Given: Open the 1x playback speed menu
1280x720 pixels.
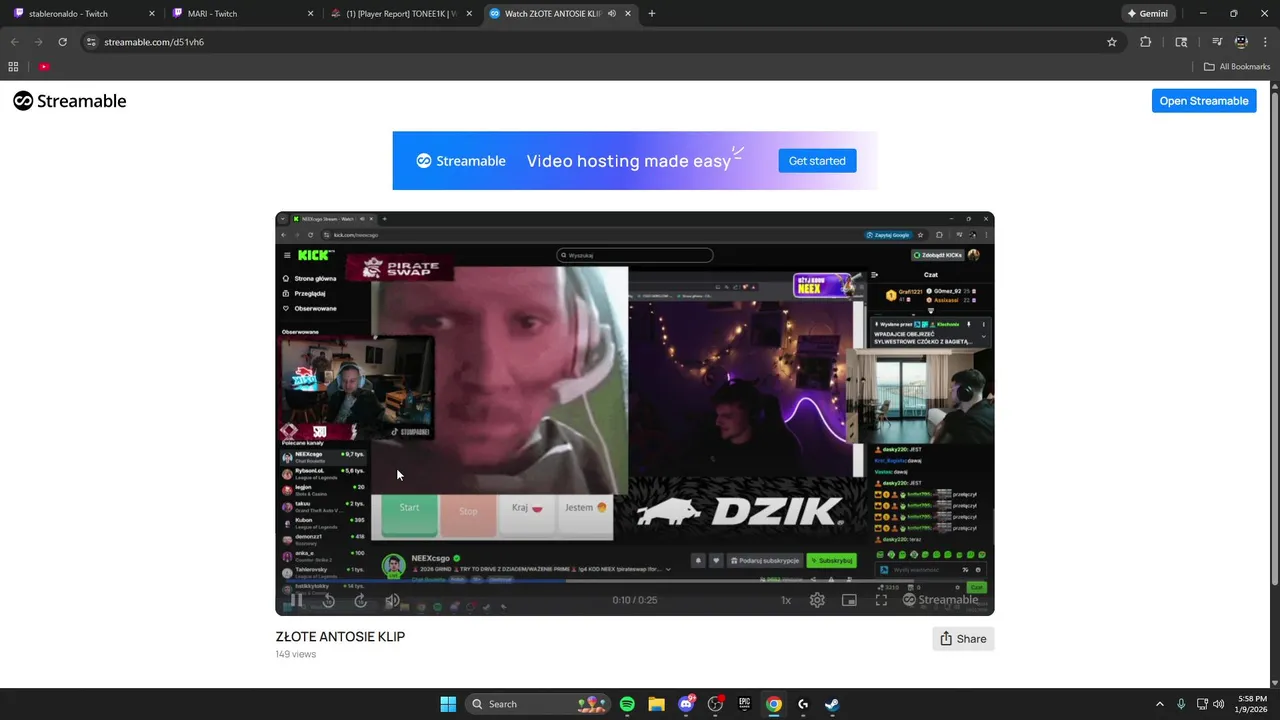Looking at the screenshot, I should click(786, 600).
